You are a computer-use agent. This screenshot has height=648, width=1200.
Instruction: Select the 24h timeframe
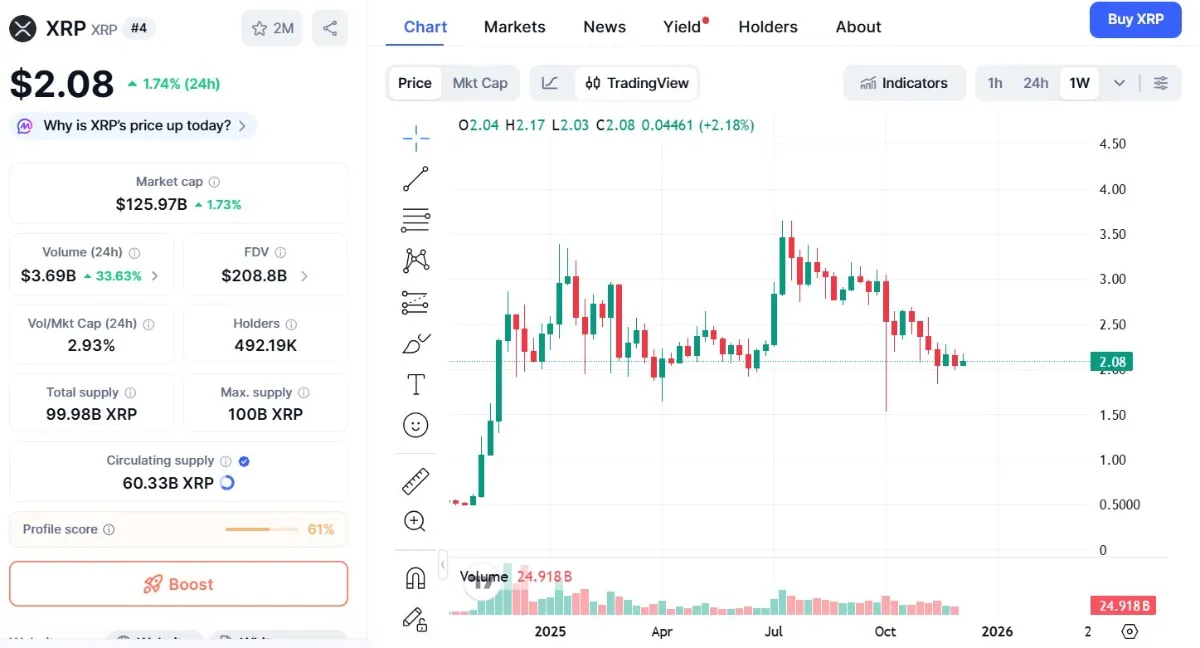point(1036,83)
